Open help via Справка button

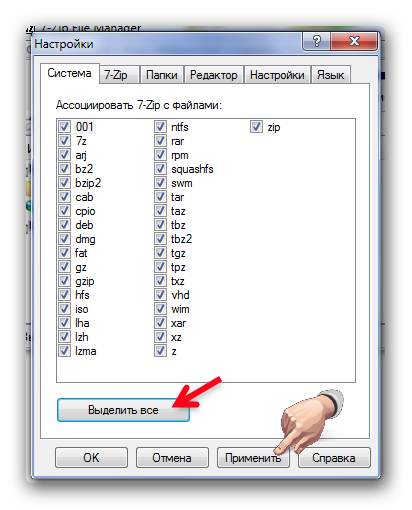tap(334, 457)
